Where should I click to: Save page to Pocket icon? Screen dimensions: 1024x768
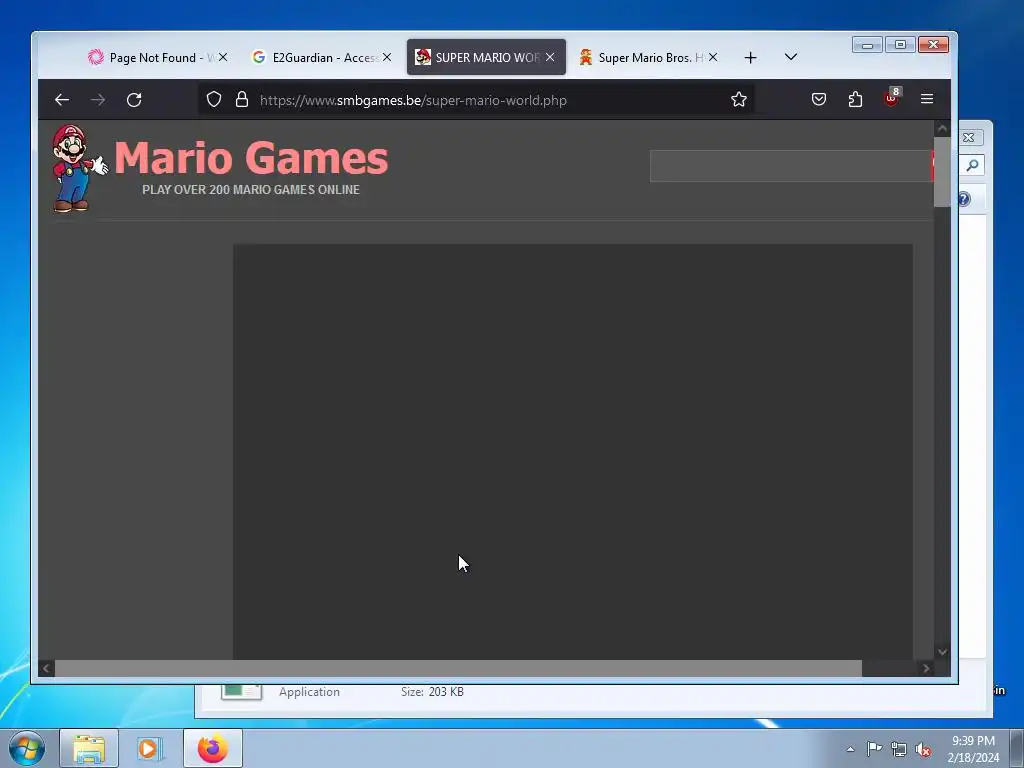pos(819,99)
